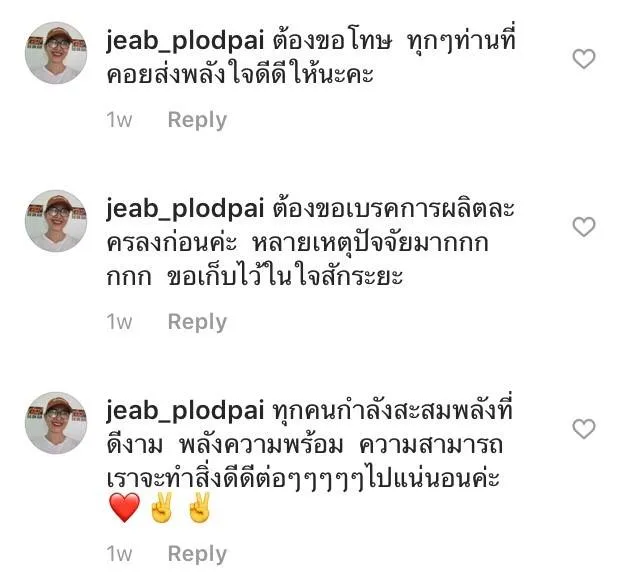The image size is (640, 576).
Task: Click the 1w timestamp below the emoji comment
Action: click(x=119, y=554)
